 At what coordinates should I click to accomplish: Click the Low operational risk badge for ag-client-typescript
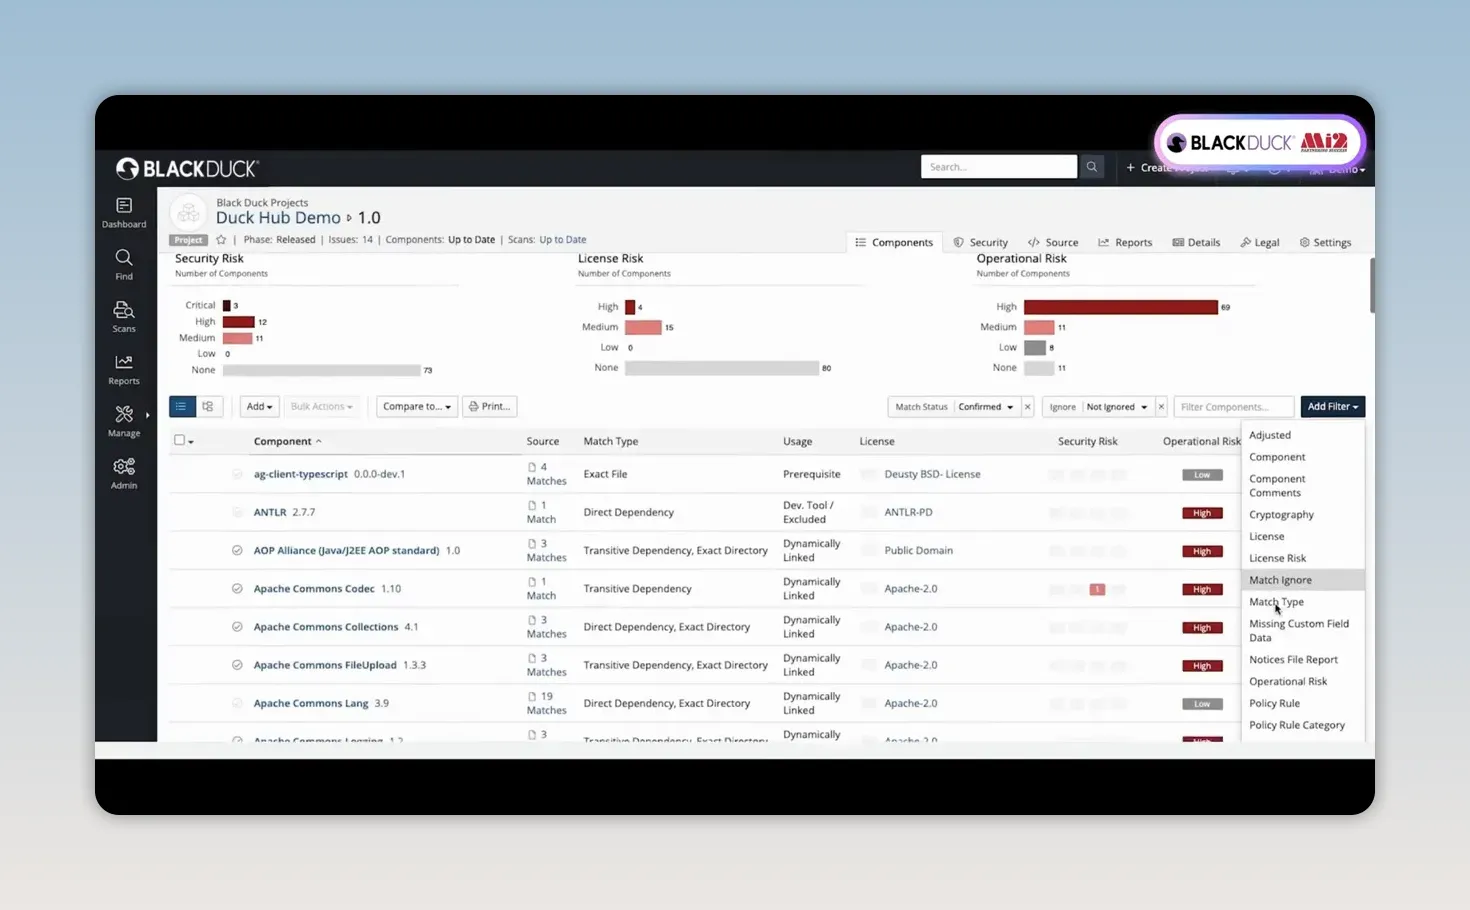pos(1202,475)
